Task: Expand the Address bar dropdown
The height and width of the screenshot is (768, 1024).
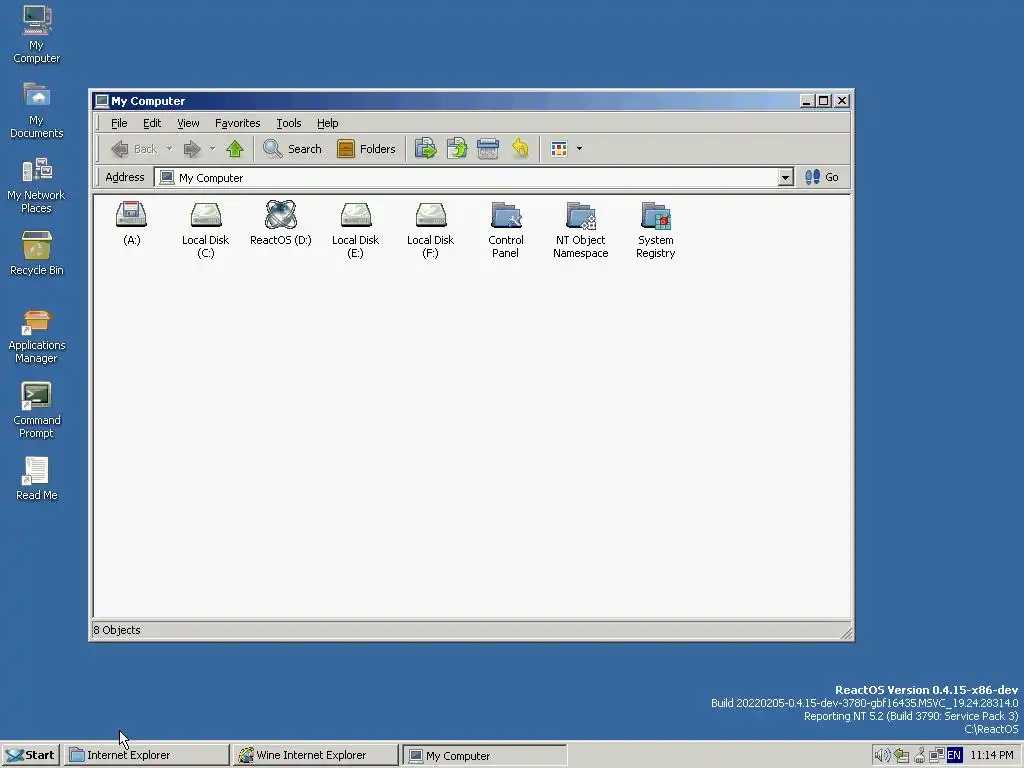Action: click(x=786, y=177)
